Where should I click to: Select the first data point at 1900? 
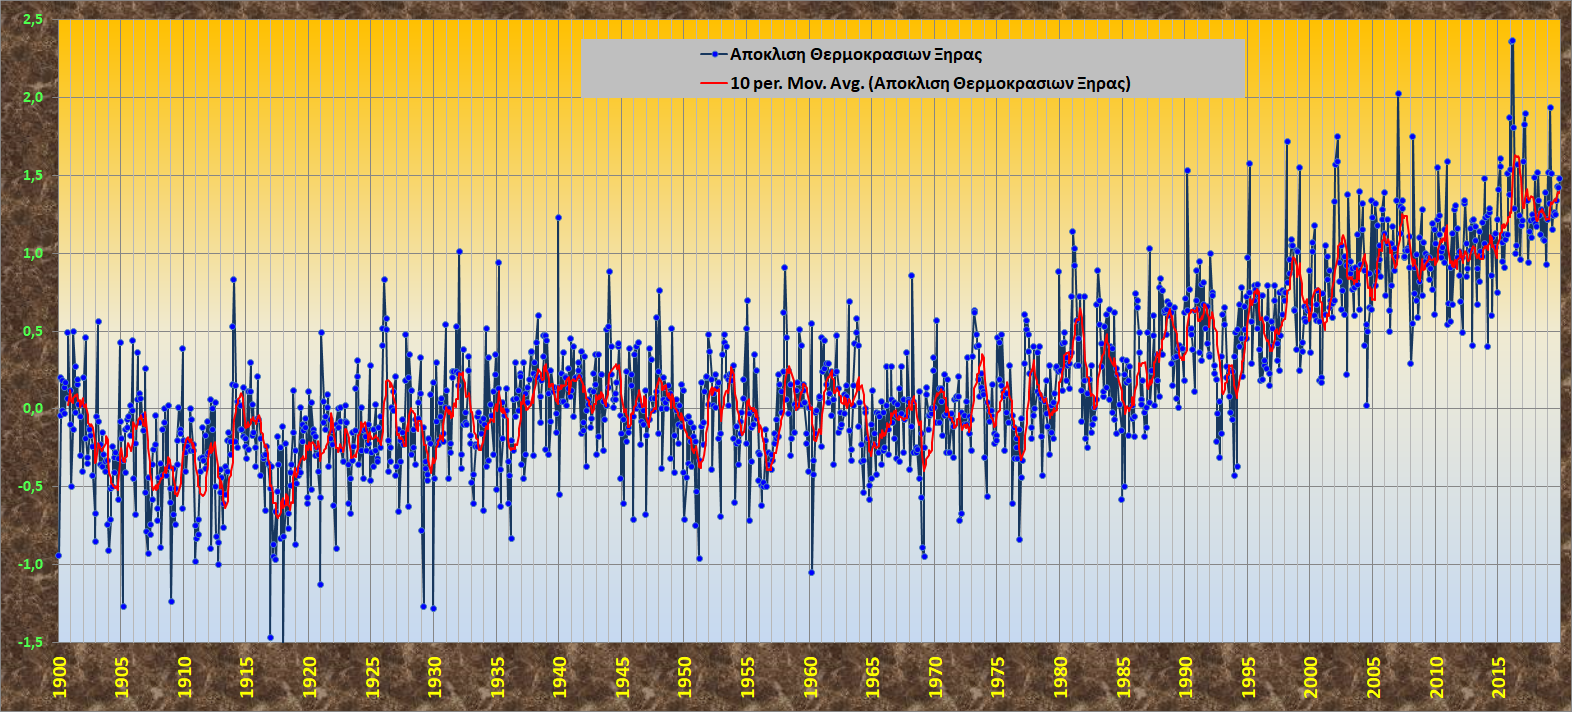tap(59, 555)
